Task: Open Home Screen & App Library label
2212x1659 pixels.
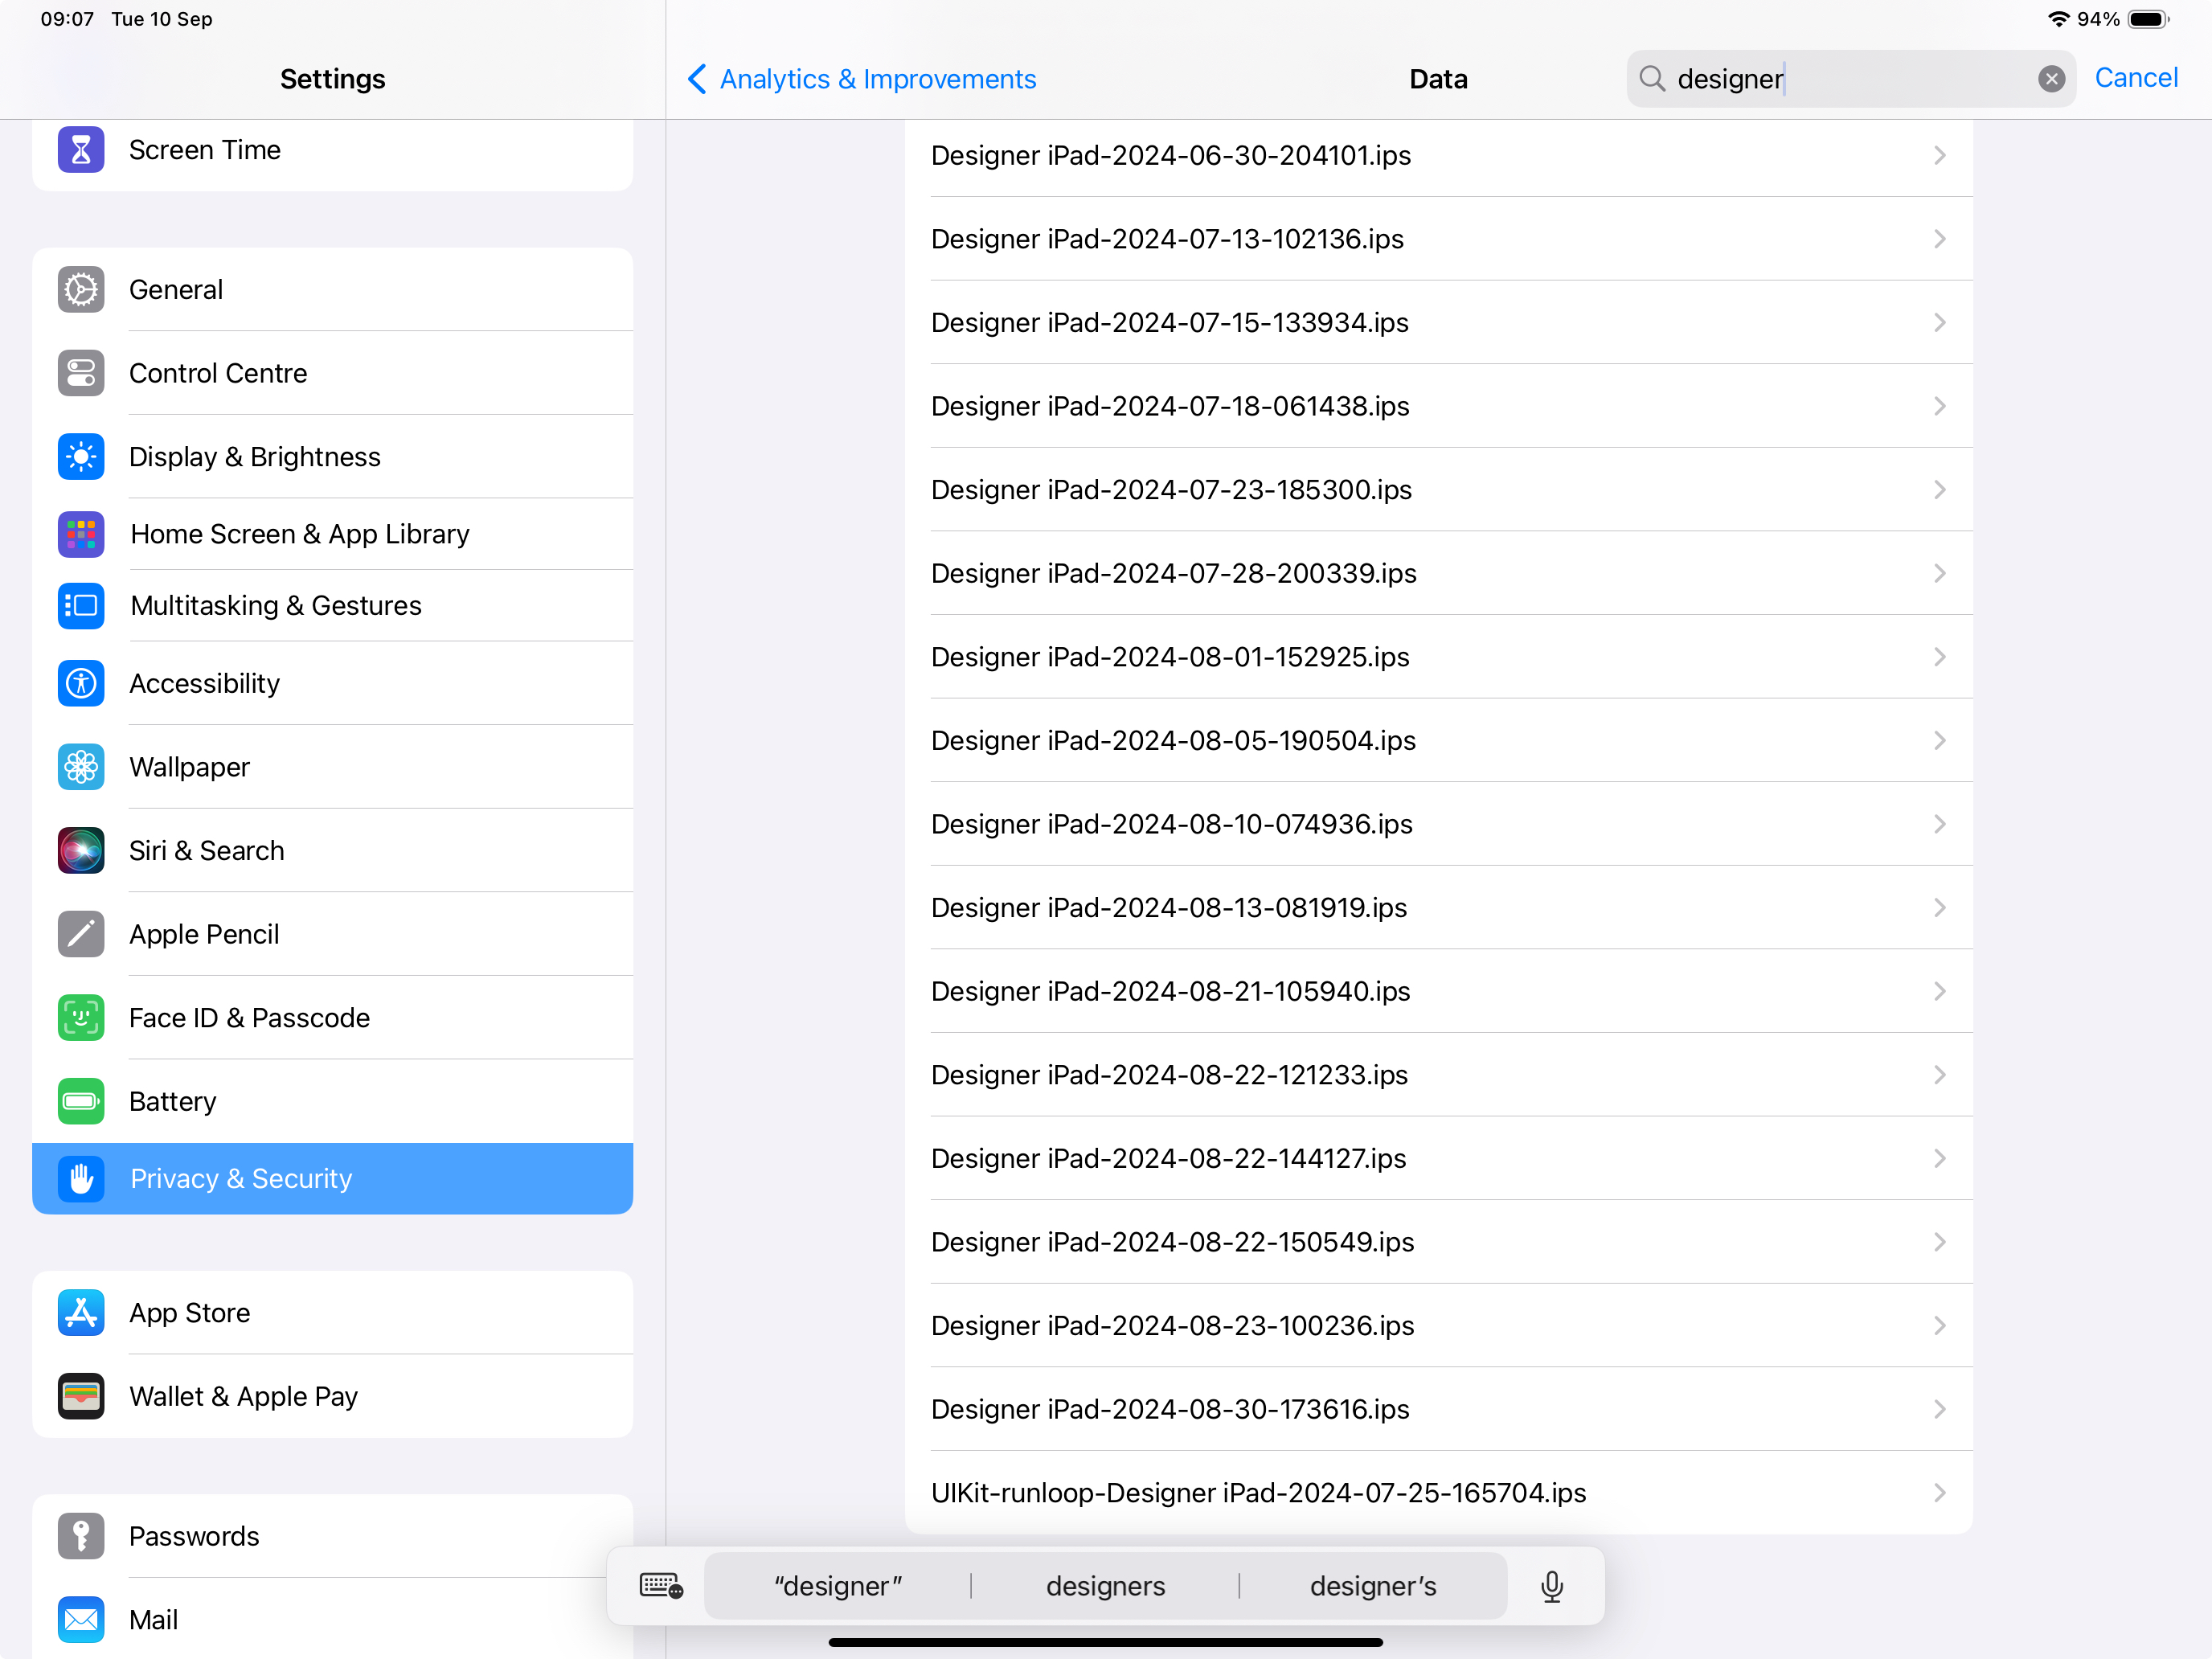Action: point(300,534)
